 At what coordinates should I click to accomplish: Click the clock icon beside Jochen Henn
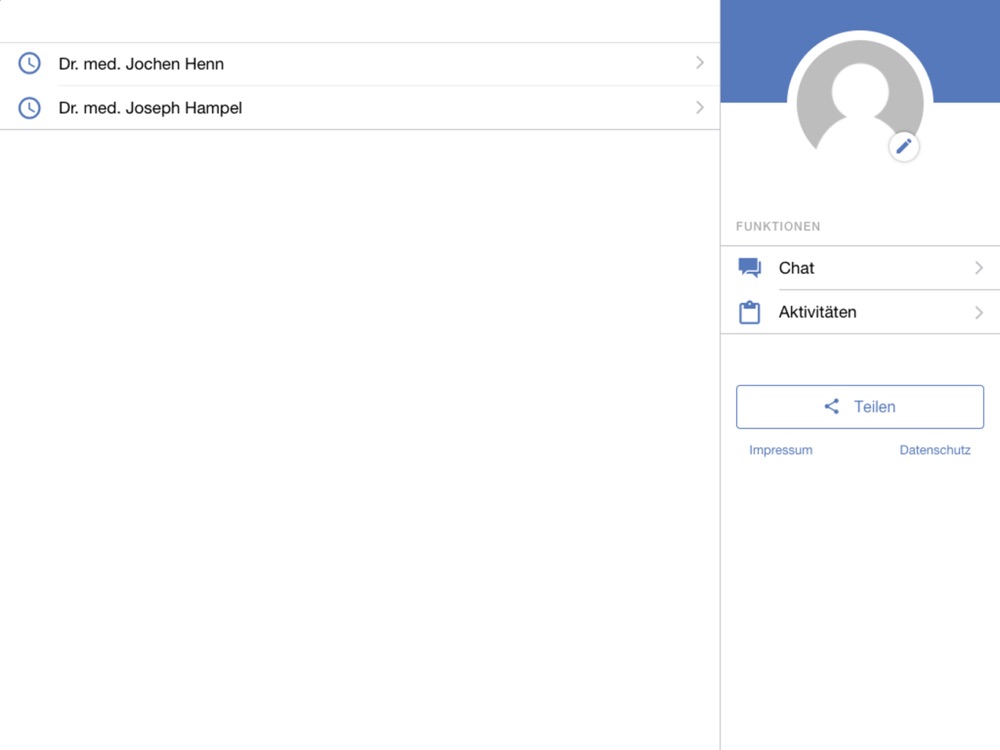point(30,64)
